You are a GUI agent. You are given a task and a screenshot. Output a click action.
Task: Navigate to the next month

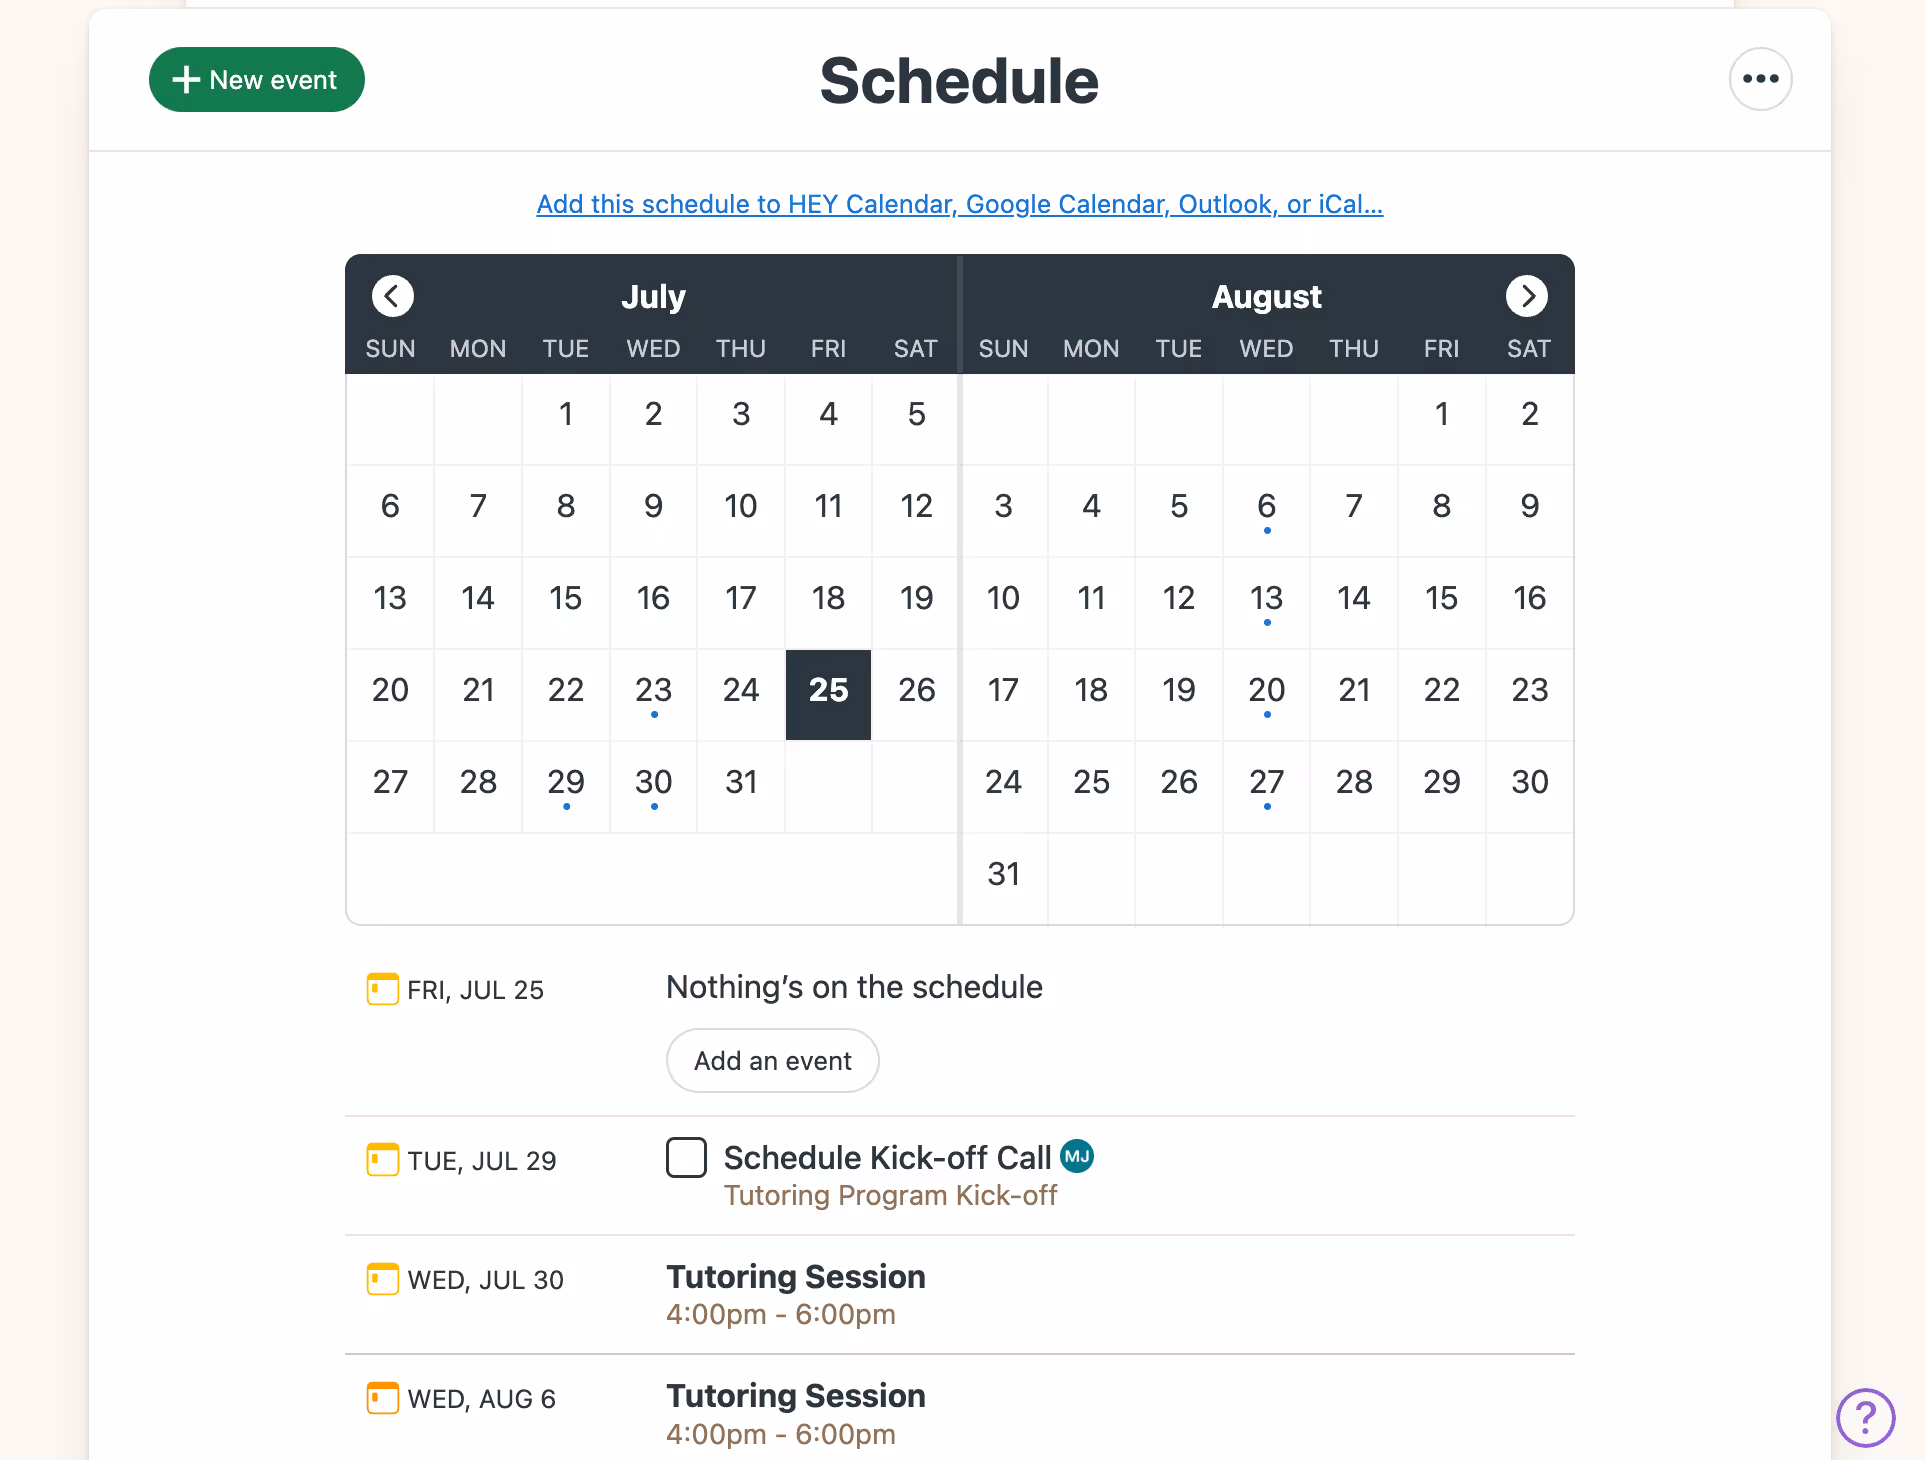(x=1527, y=296)
